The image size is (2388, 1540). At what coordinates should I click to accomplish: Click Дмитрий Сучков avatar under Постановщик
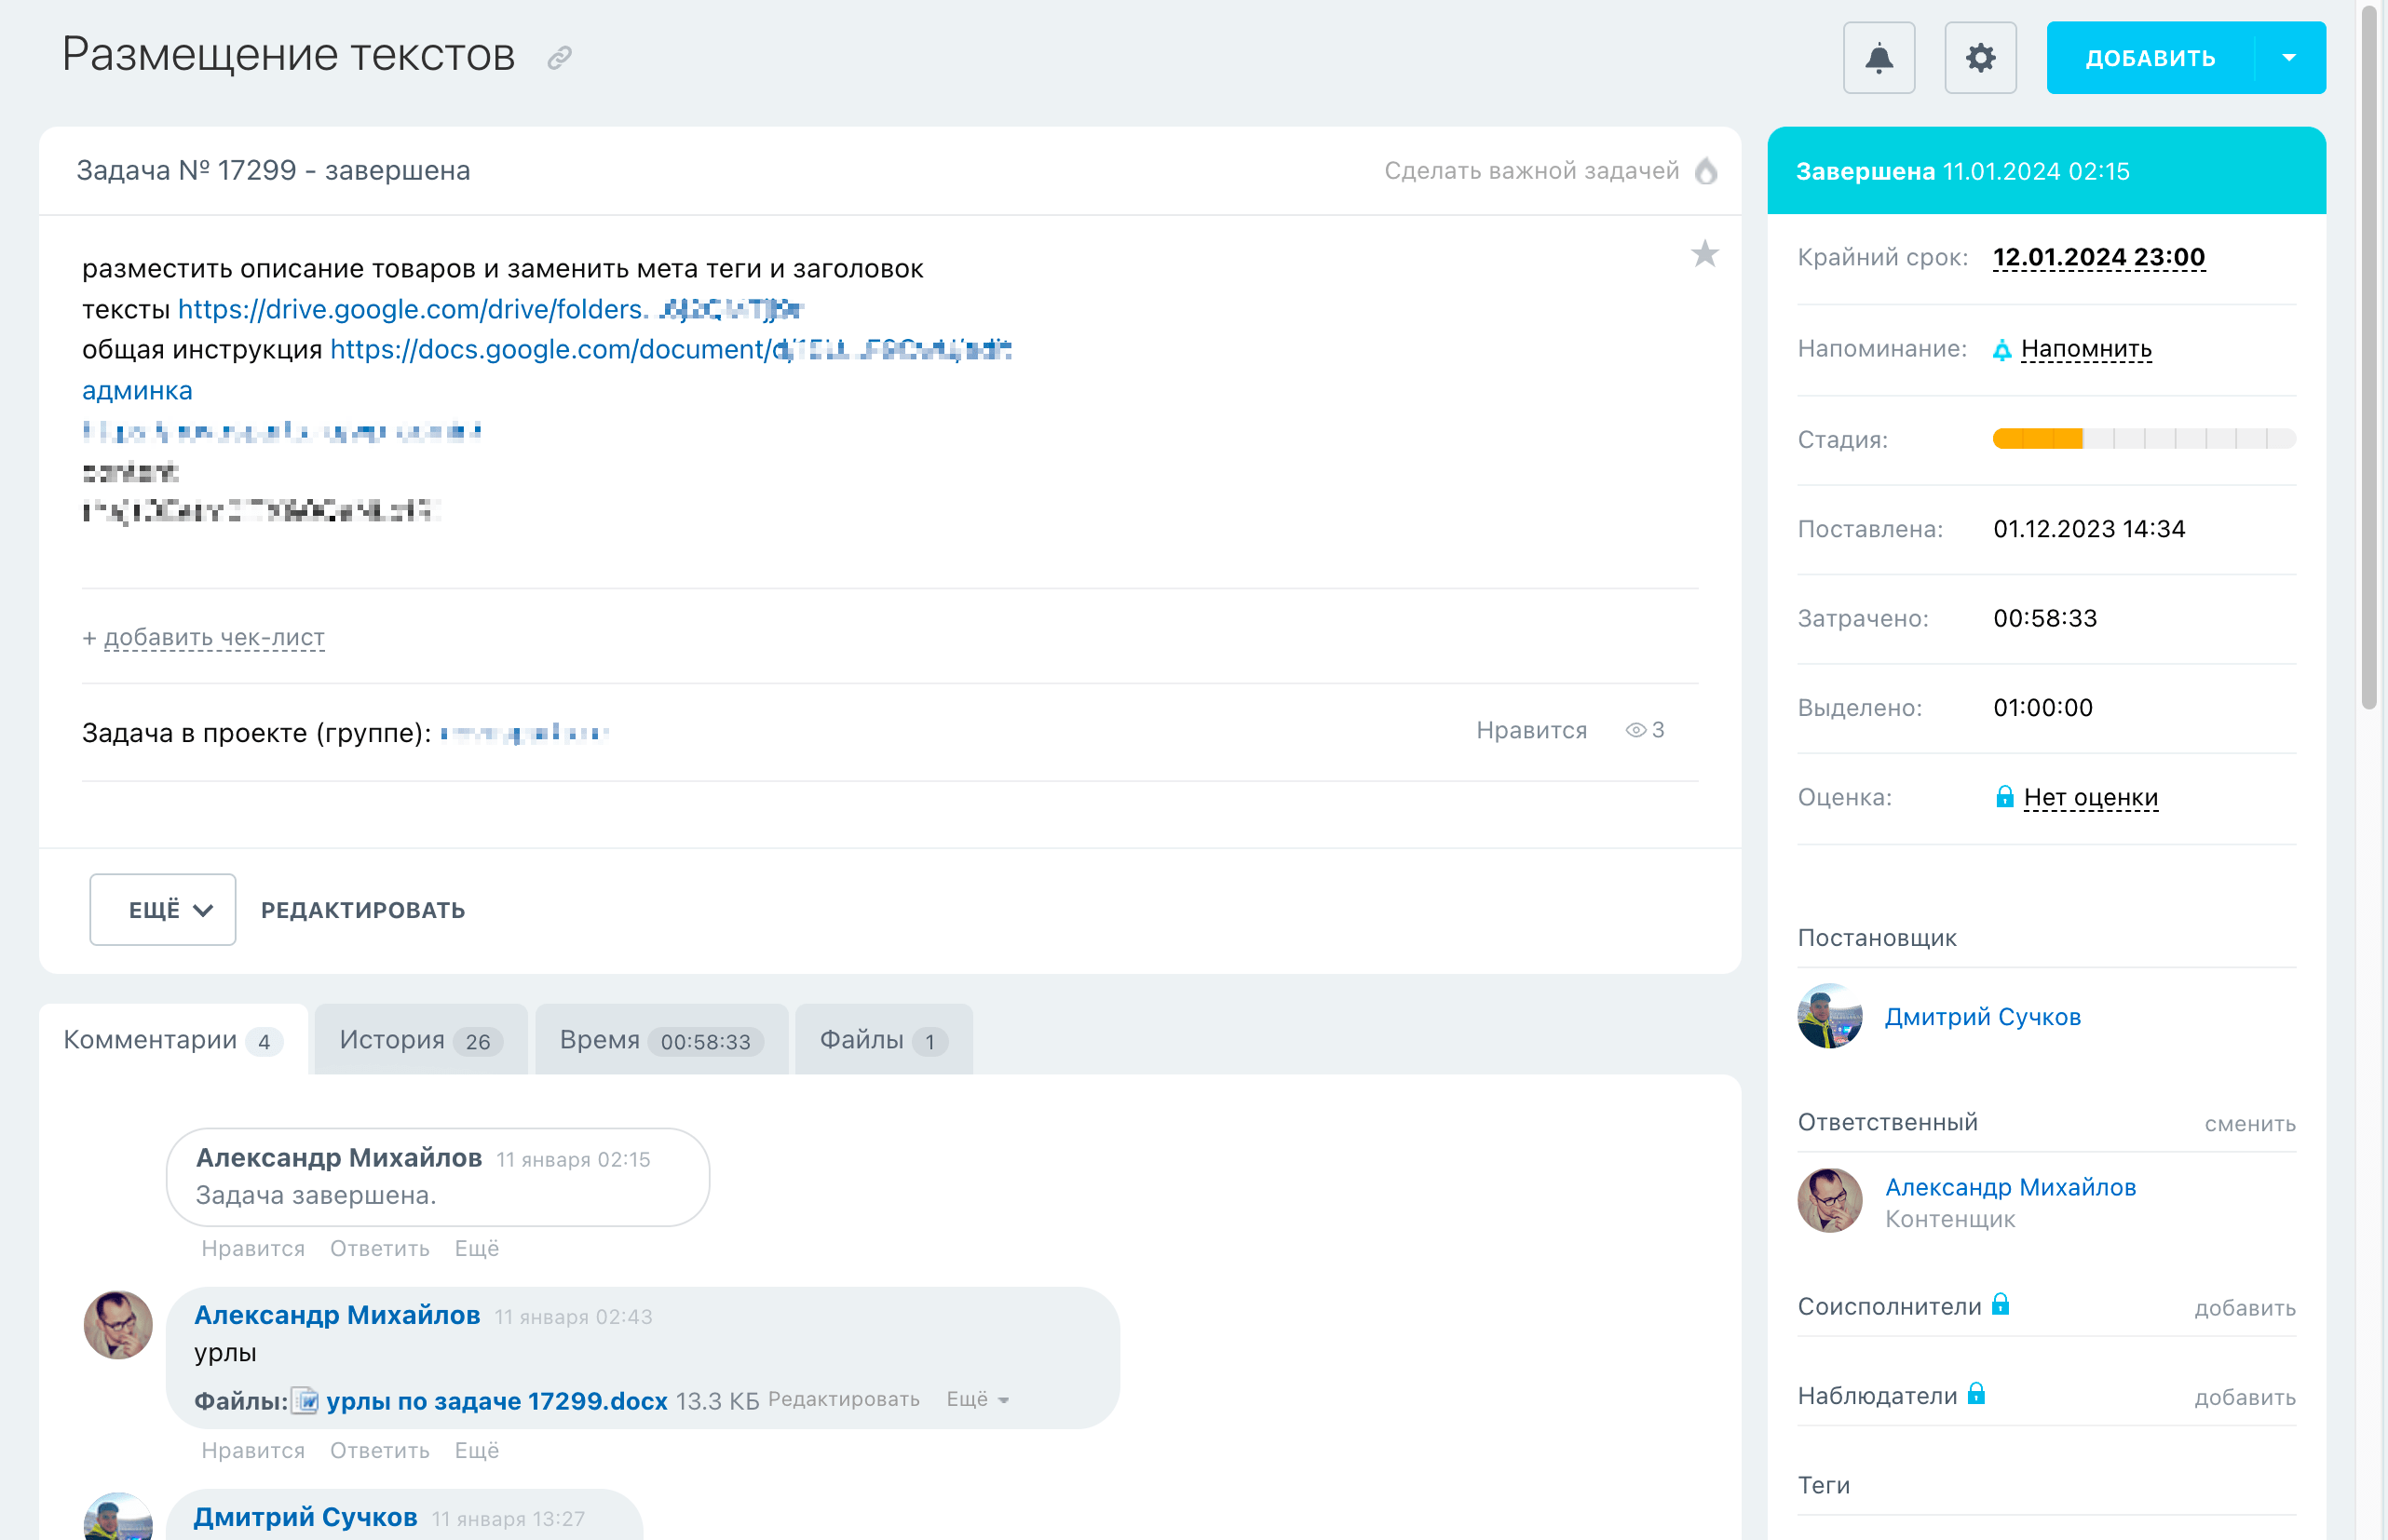1829,1017
